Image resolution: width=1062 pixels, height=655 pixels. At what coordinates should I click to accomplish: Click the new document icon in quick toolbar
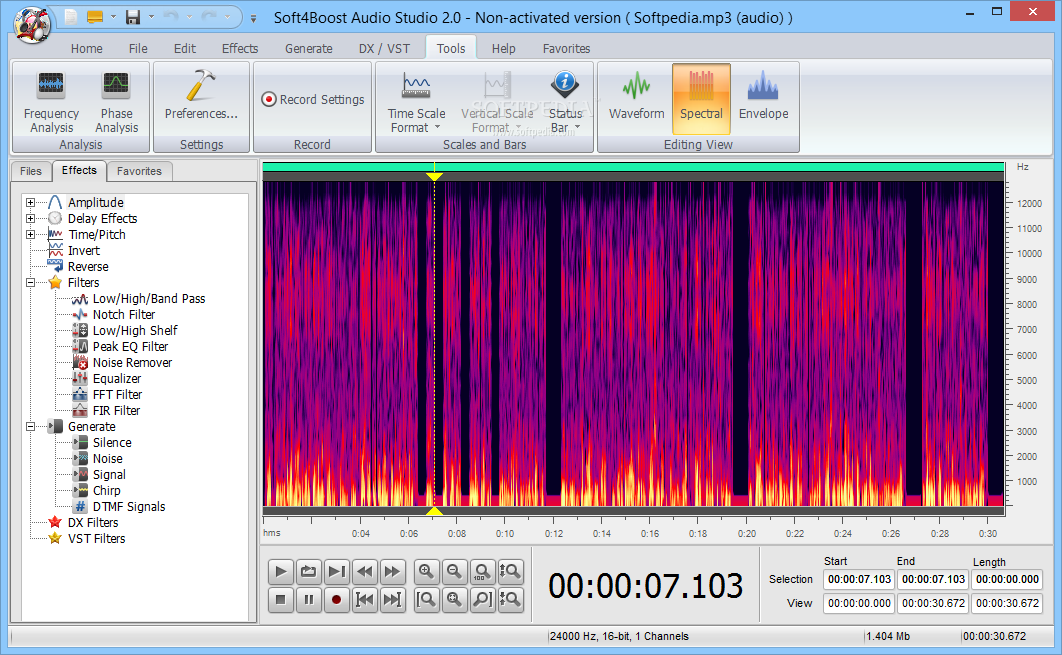click(71, 17)
